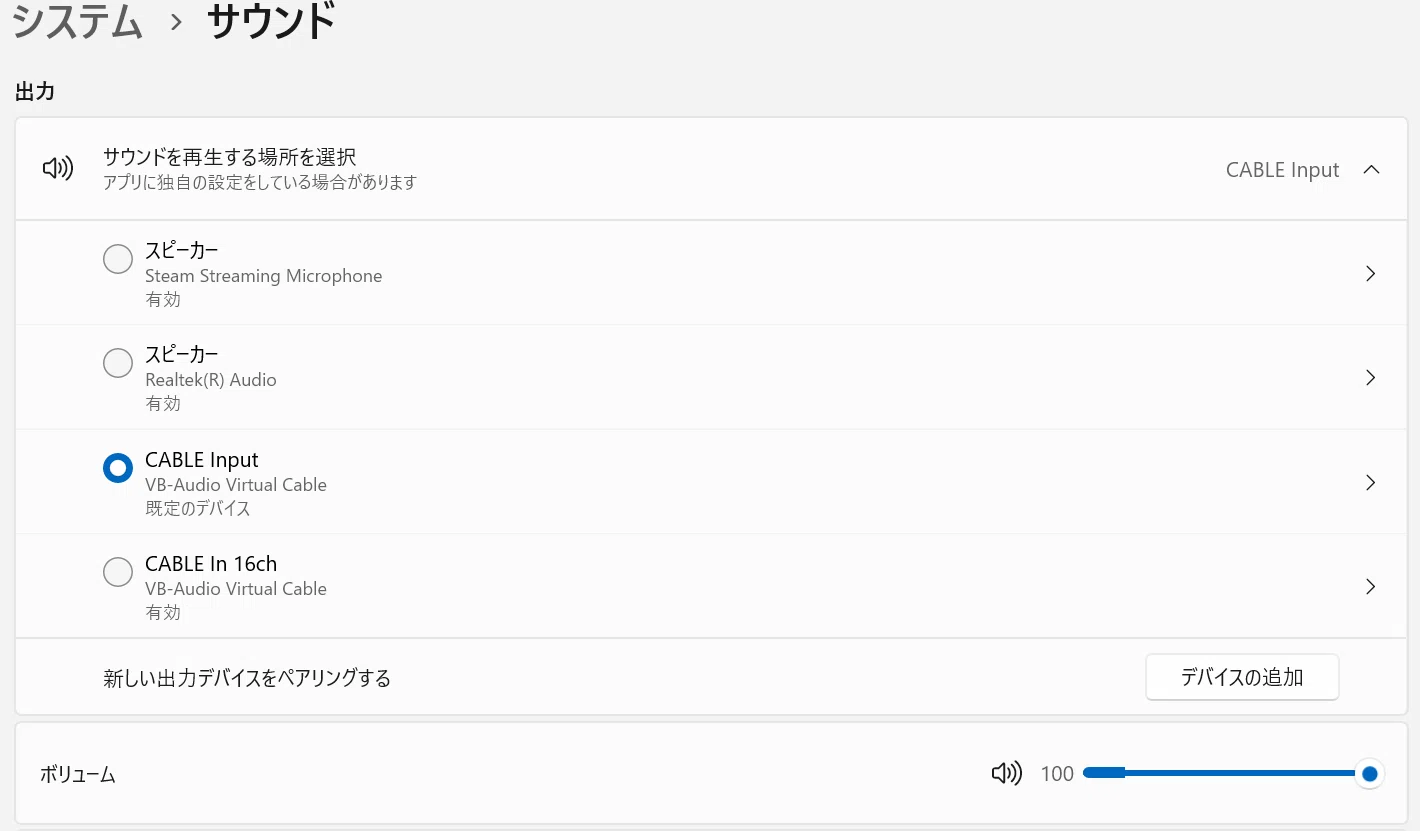Screen dimensions: 1420x831
Task: Click Steam Streaming Microphone text
Action: (x=264, y=276)
